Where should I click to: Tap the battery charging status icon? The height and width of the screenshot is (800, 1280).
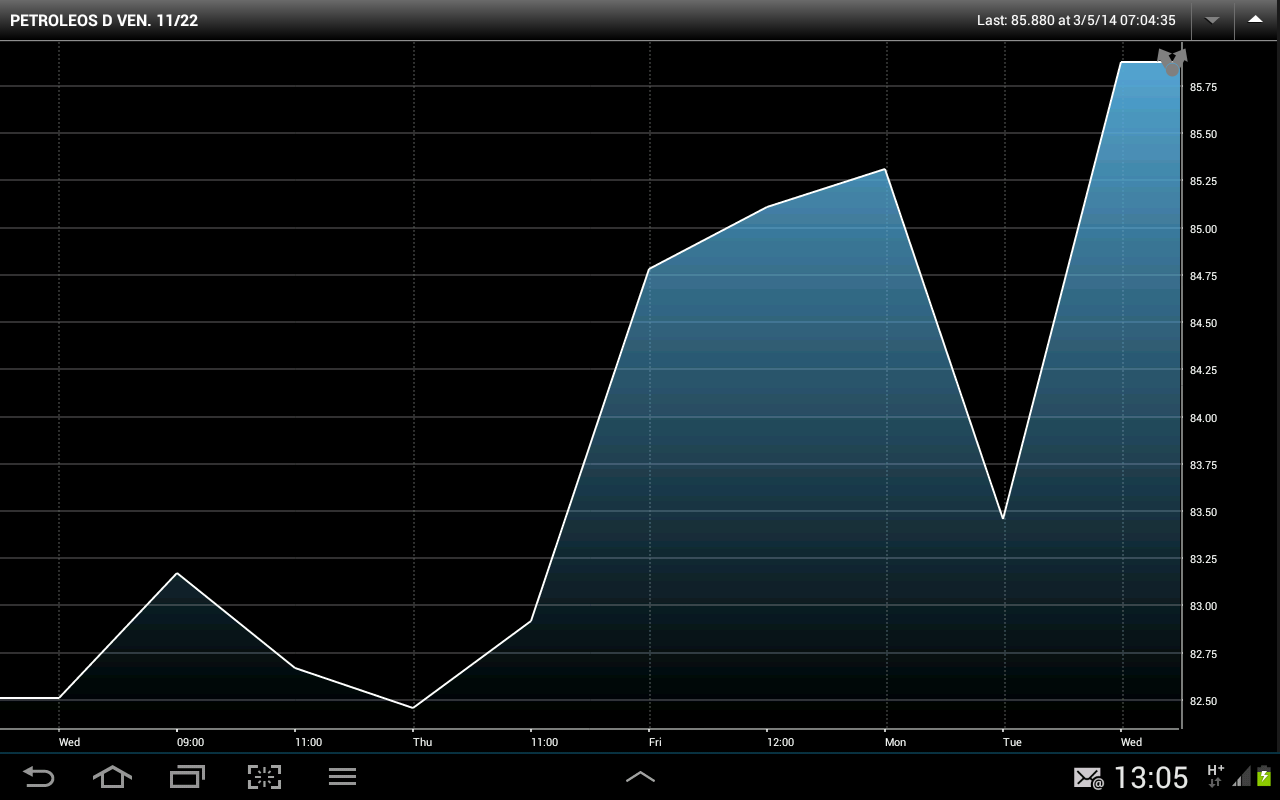(1264, 776)
